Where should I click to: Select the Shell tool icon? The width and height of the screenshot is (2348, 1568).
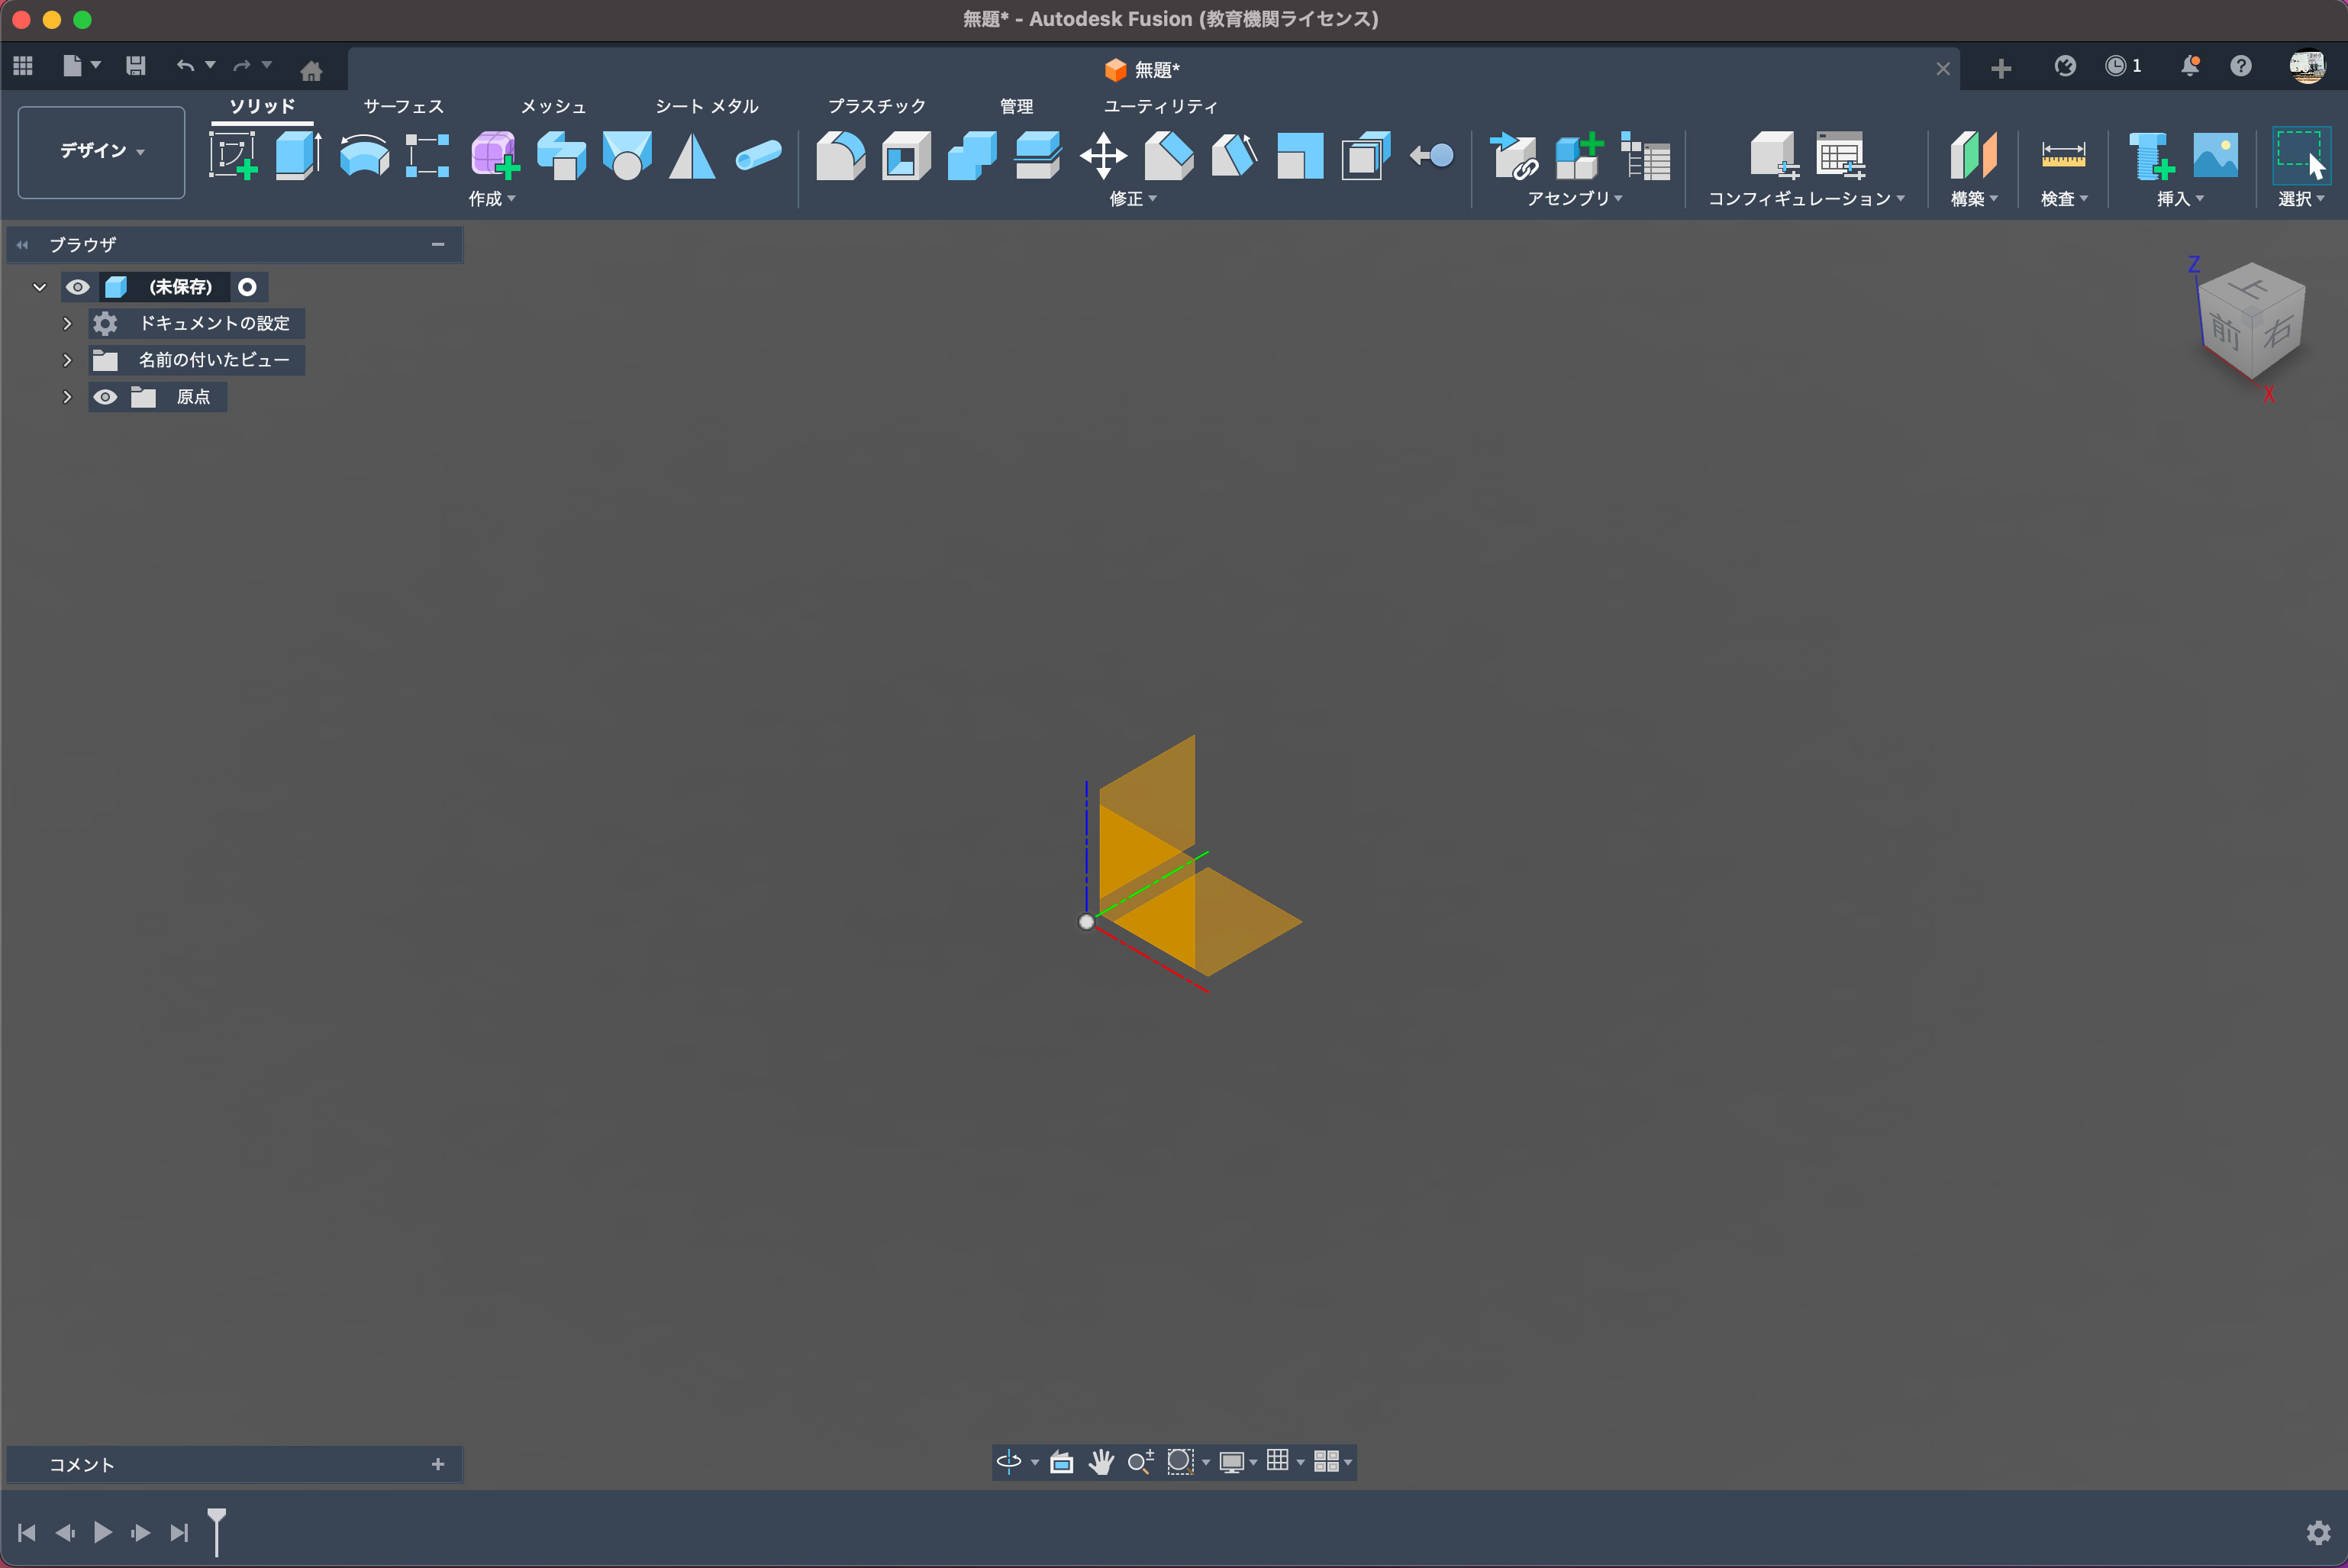coord(906,155)
